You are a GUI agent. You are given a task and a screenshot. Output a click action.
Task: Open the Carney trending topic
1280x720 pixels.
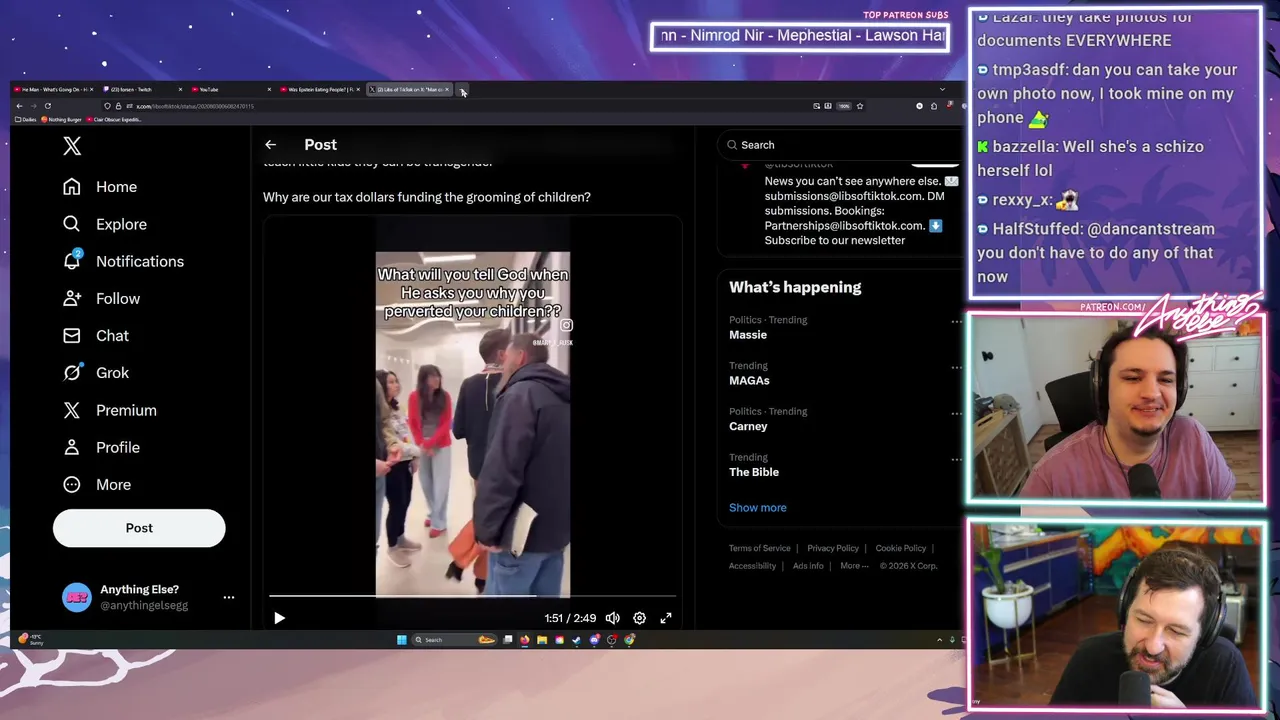click(748, 427)
